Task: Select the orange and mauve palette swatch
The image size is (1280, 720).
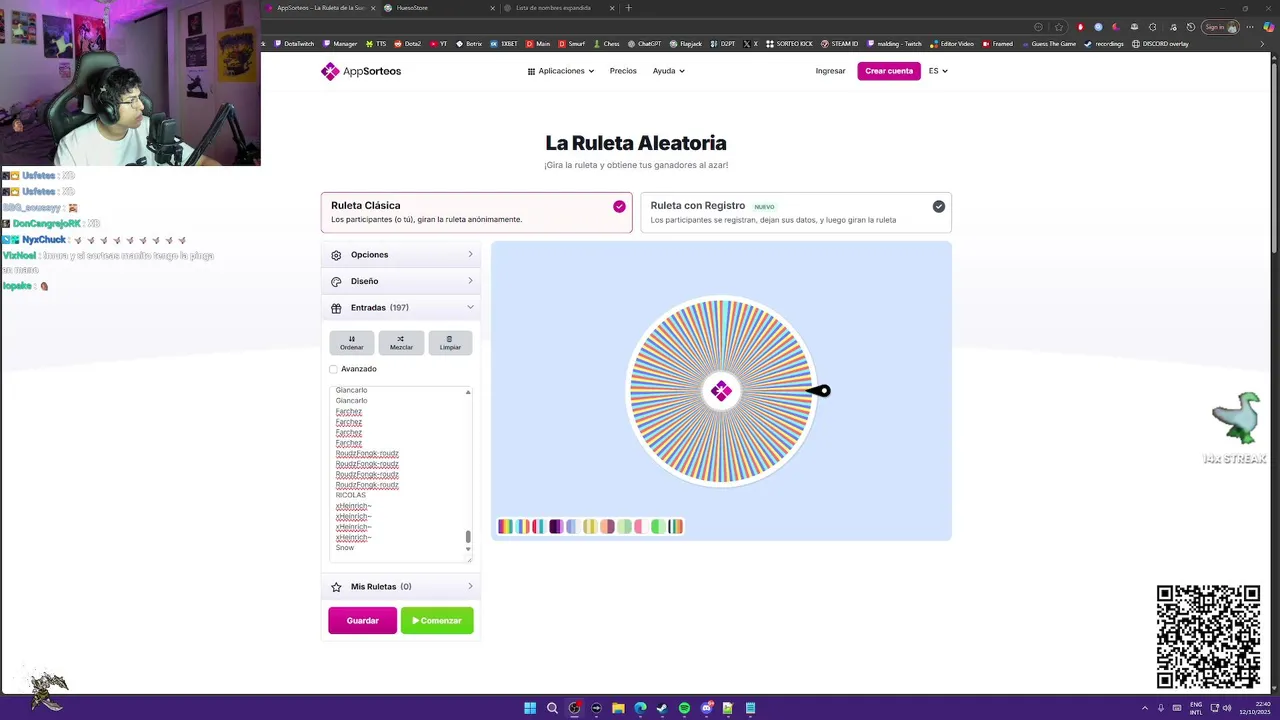Action: click(x=607, y=526)
